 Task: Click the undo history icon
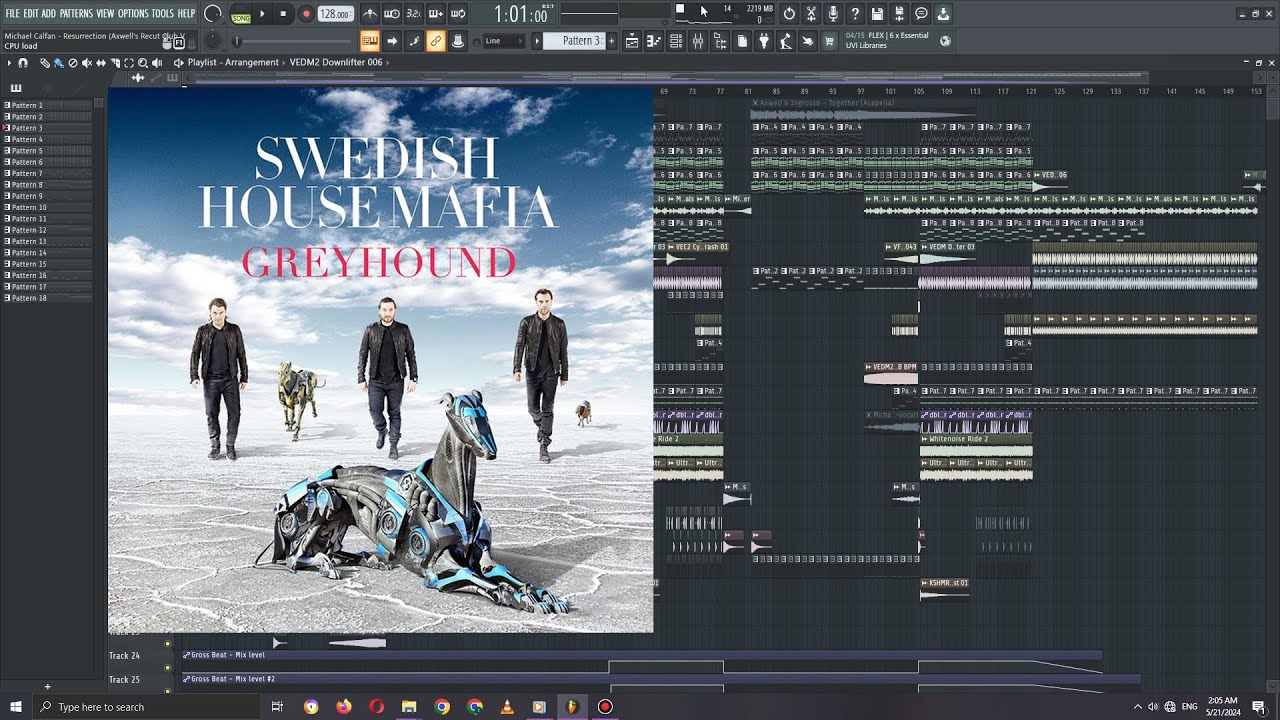tap(789, 14)
